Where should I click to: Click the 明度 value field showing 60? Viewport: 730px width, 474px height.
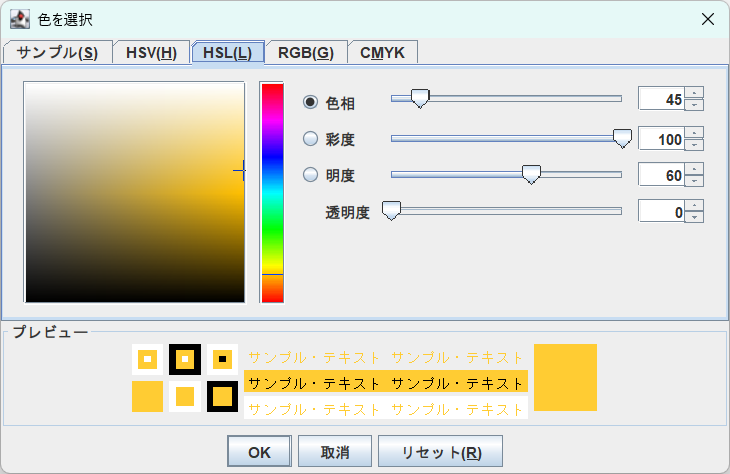click(x=661, y=175)
